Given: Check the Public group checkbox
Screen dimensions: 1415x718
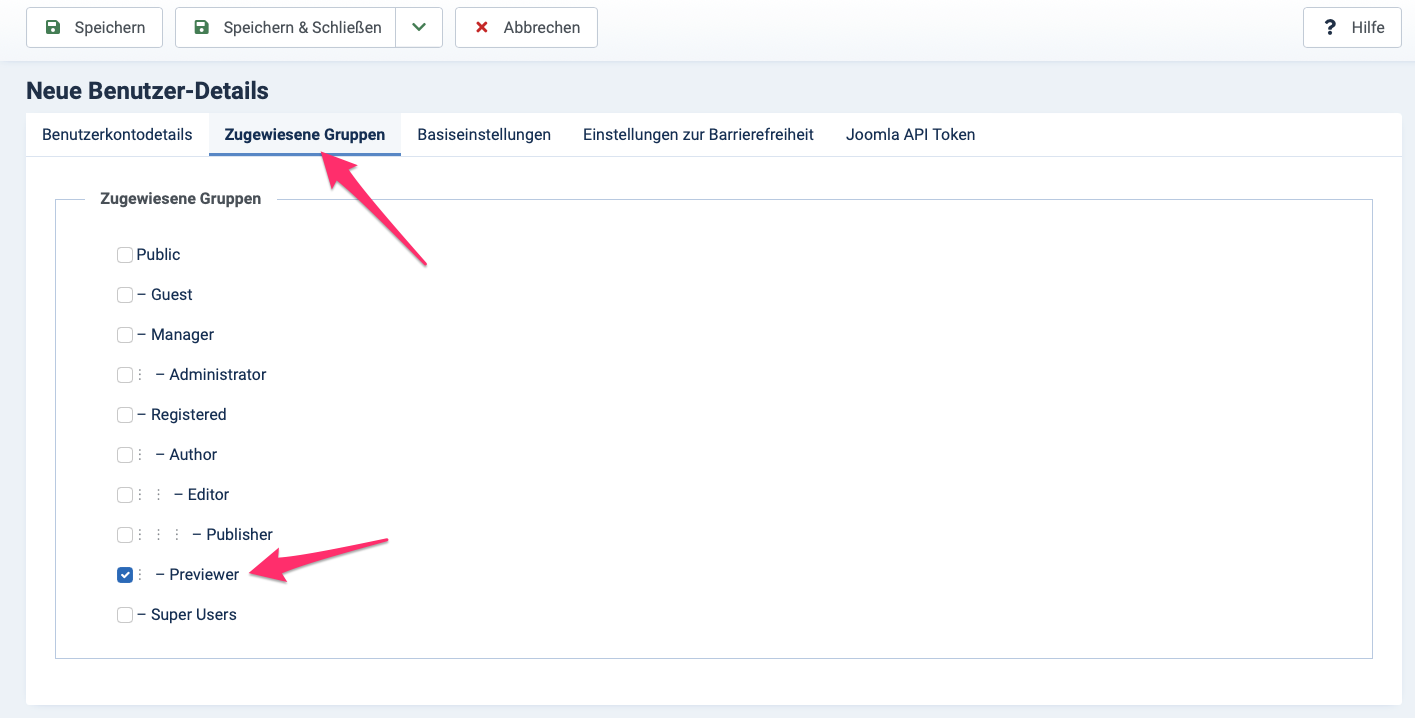Looking at the screenshot, I should tap(124, 254).
